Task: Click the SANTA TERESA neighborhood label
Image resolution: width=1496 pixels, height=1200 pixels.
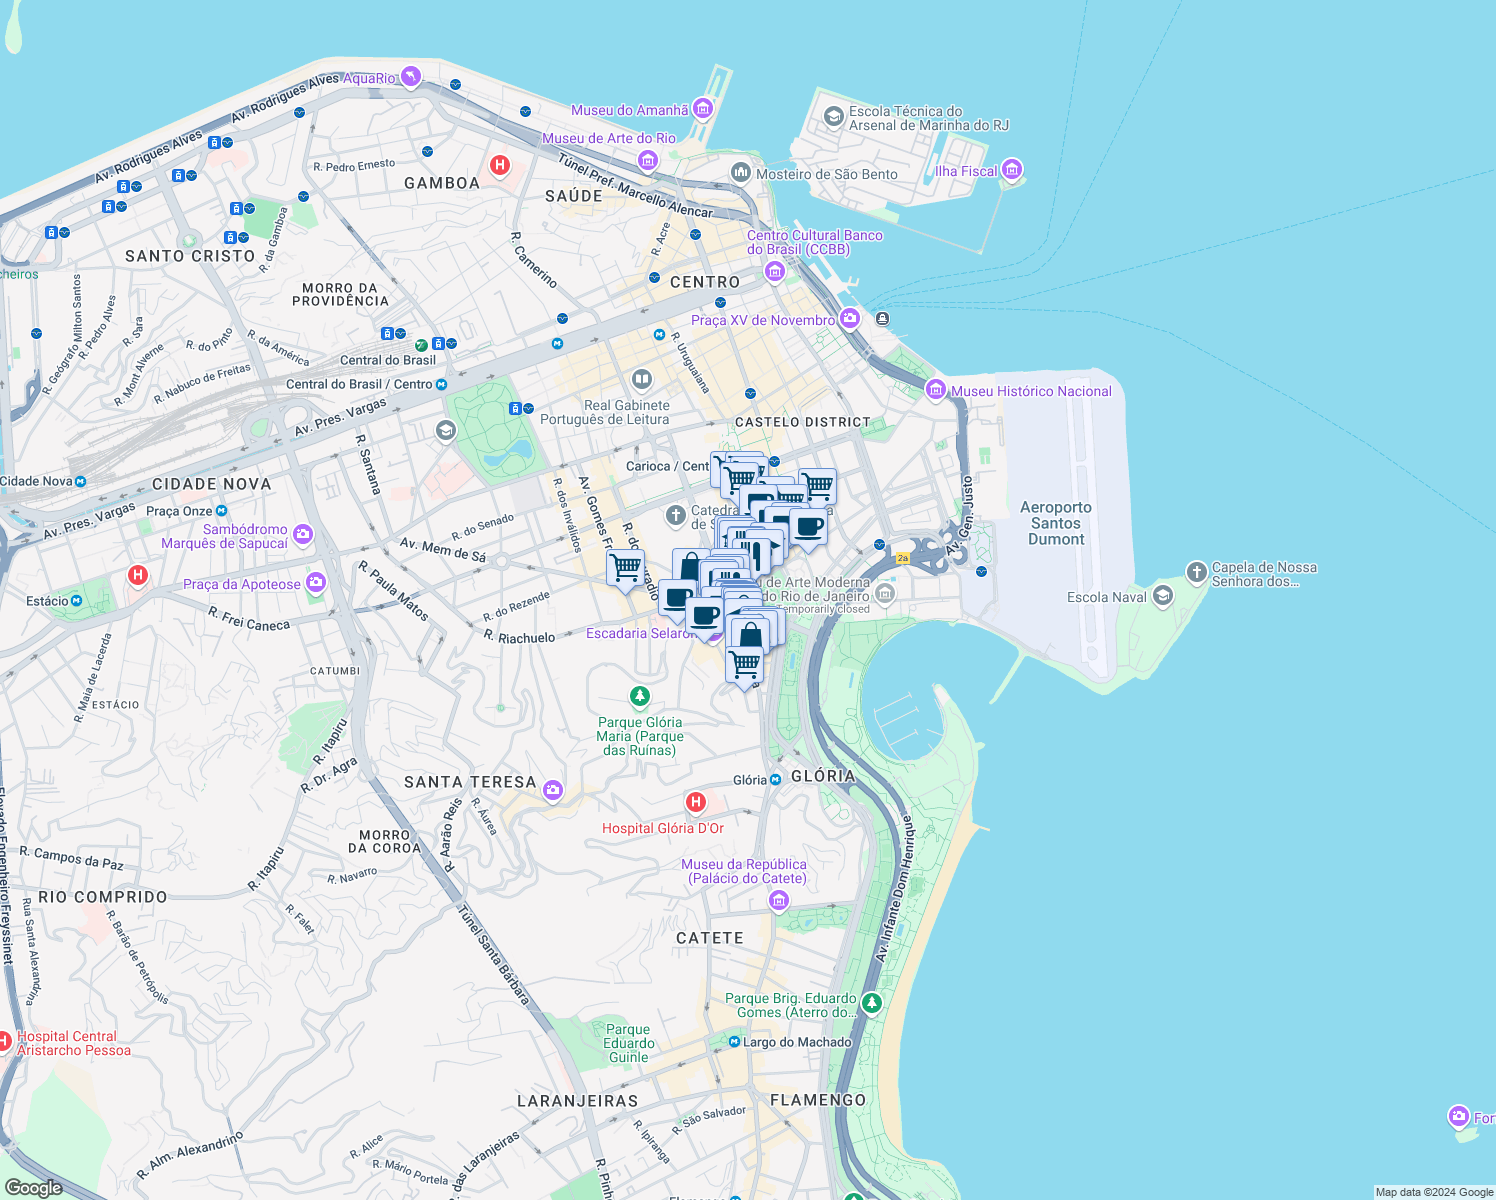Action: 470,782
